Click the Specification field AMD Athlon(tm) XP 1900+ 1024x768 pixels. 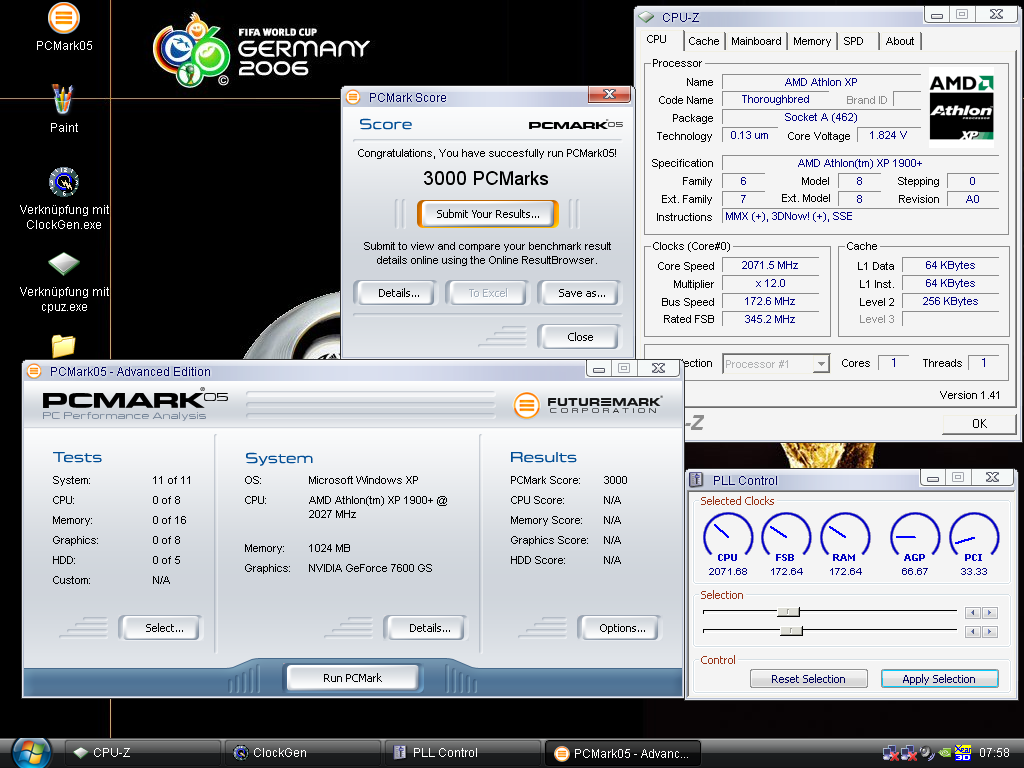click(860, 163)
